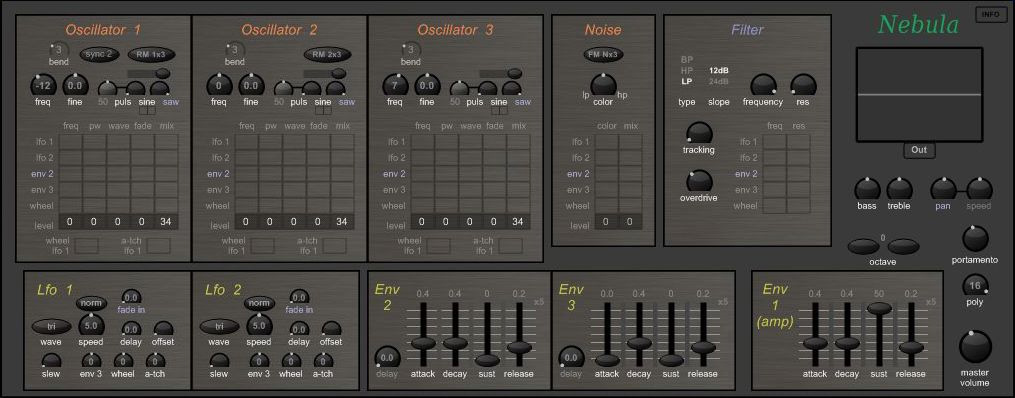Toggle RM 2x3 on Oscillator 2
This screenshot has width=1015, height=398.
click(327, 54)
